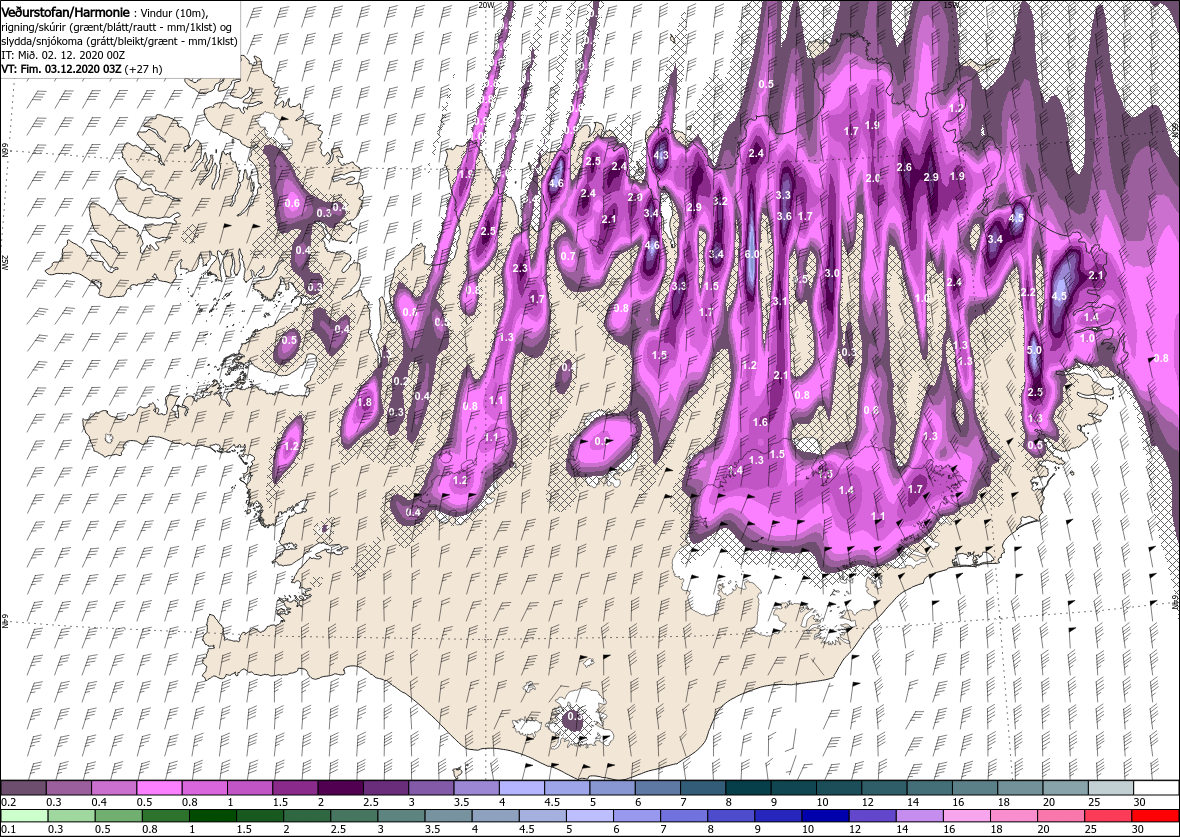Click the '0.1' label under the lower legend
This screenshot has height=837, width=1180.
coord(8,829)
